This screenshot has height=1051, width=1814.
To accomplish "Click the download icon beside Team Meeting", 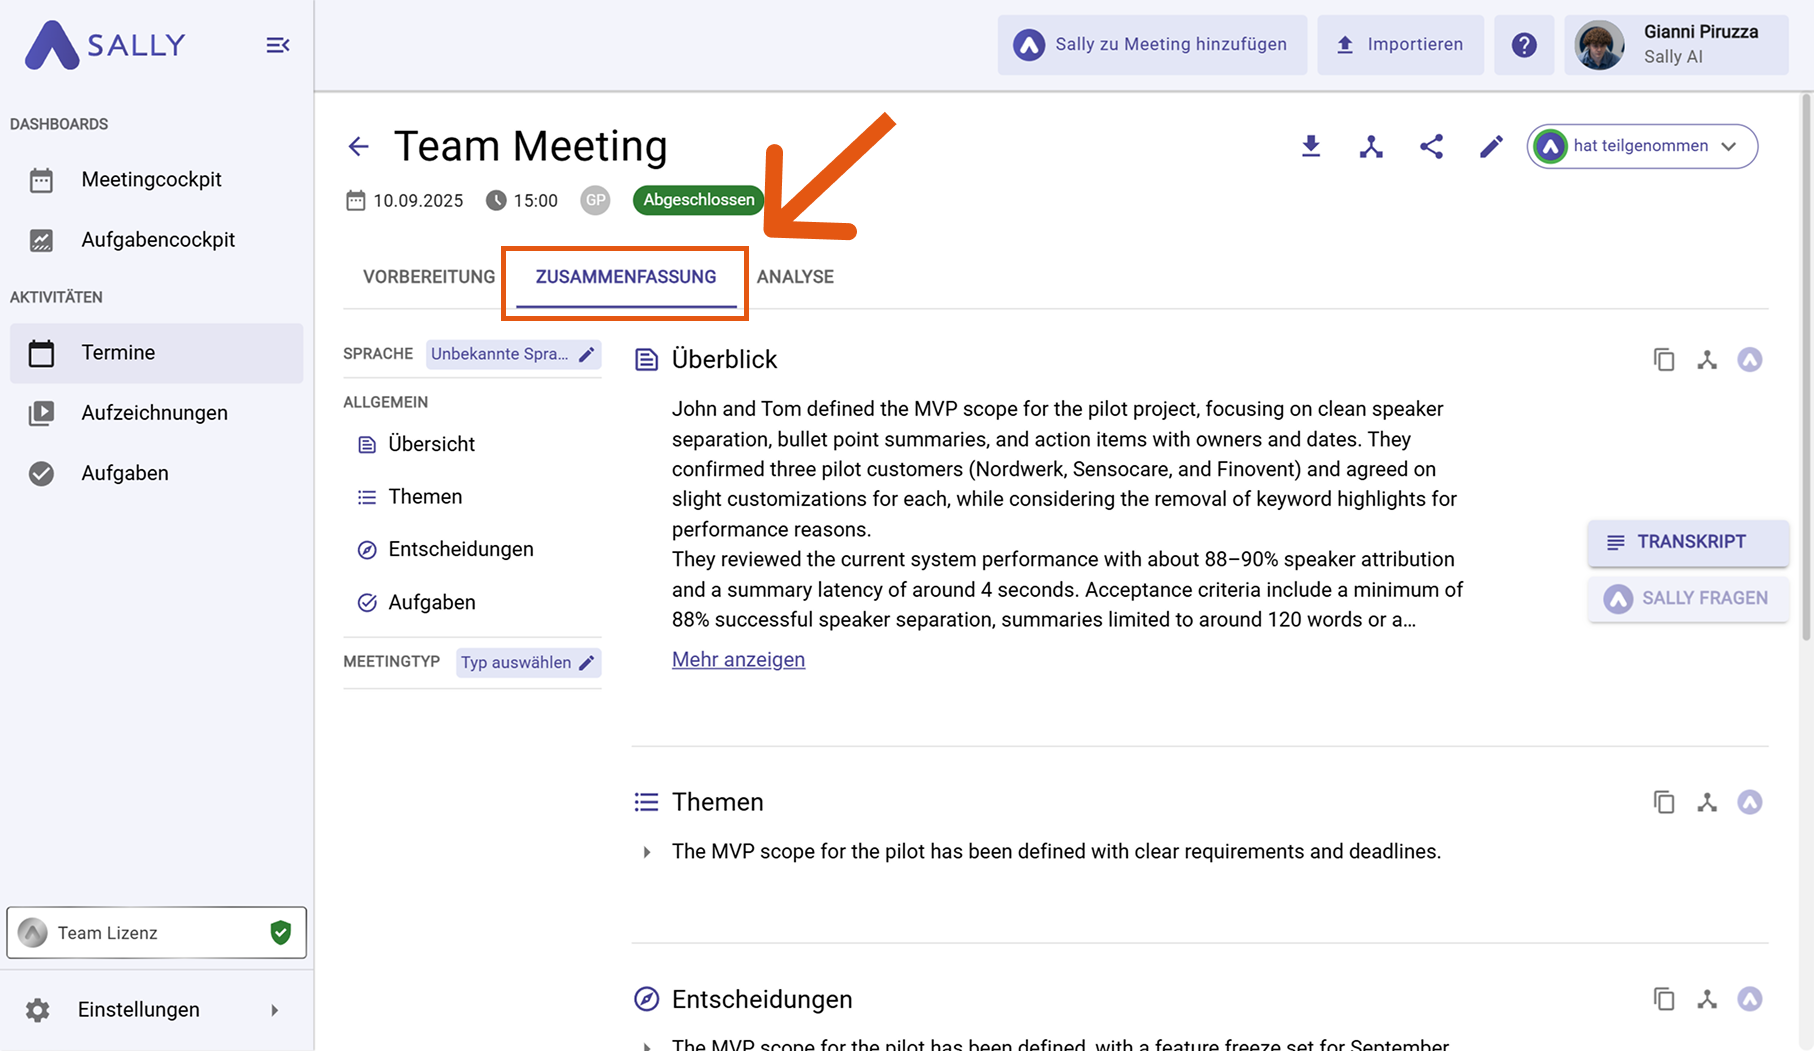I will coord(1310,146).
